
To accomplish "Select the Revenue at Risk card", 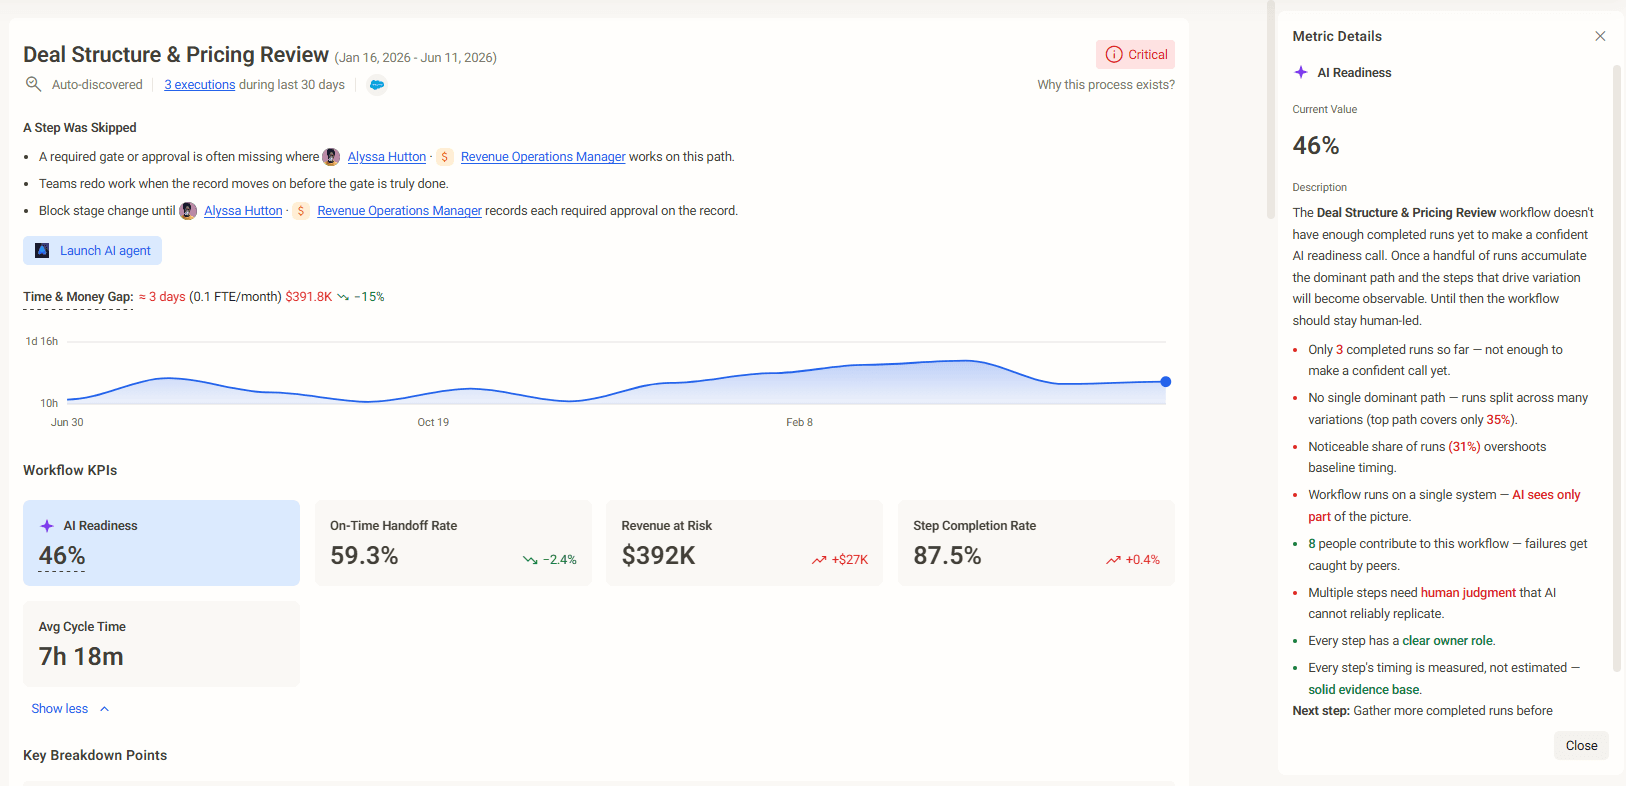I will (x=745, y=543).
